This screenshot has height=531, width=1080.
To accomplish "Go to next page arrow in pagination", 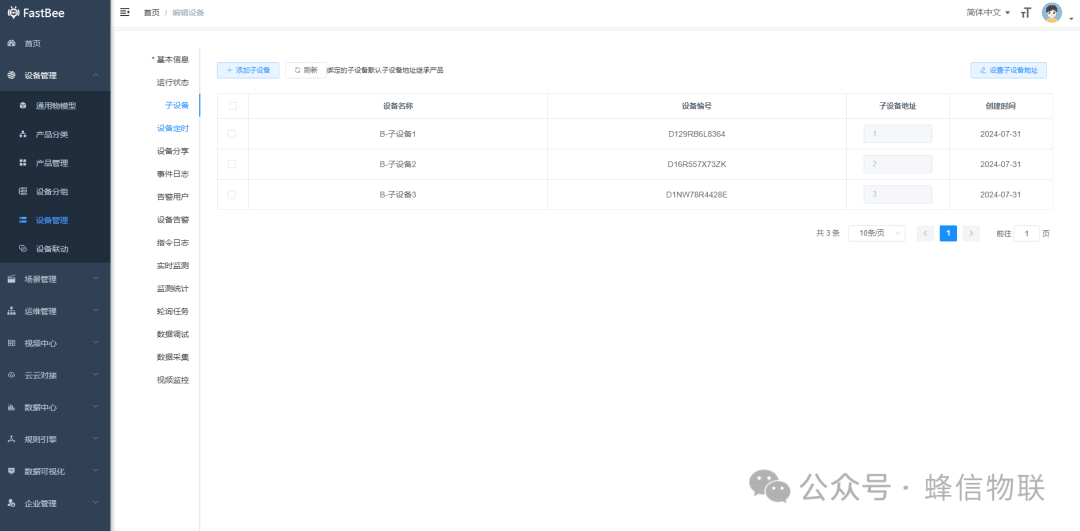I will pyautogui.click(x=971, y=233).
